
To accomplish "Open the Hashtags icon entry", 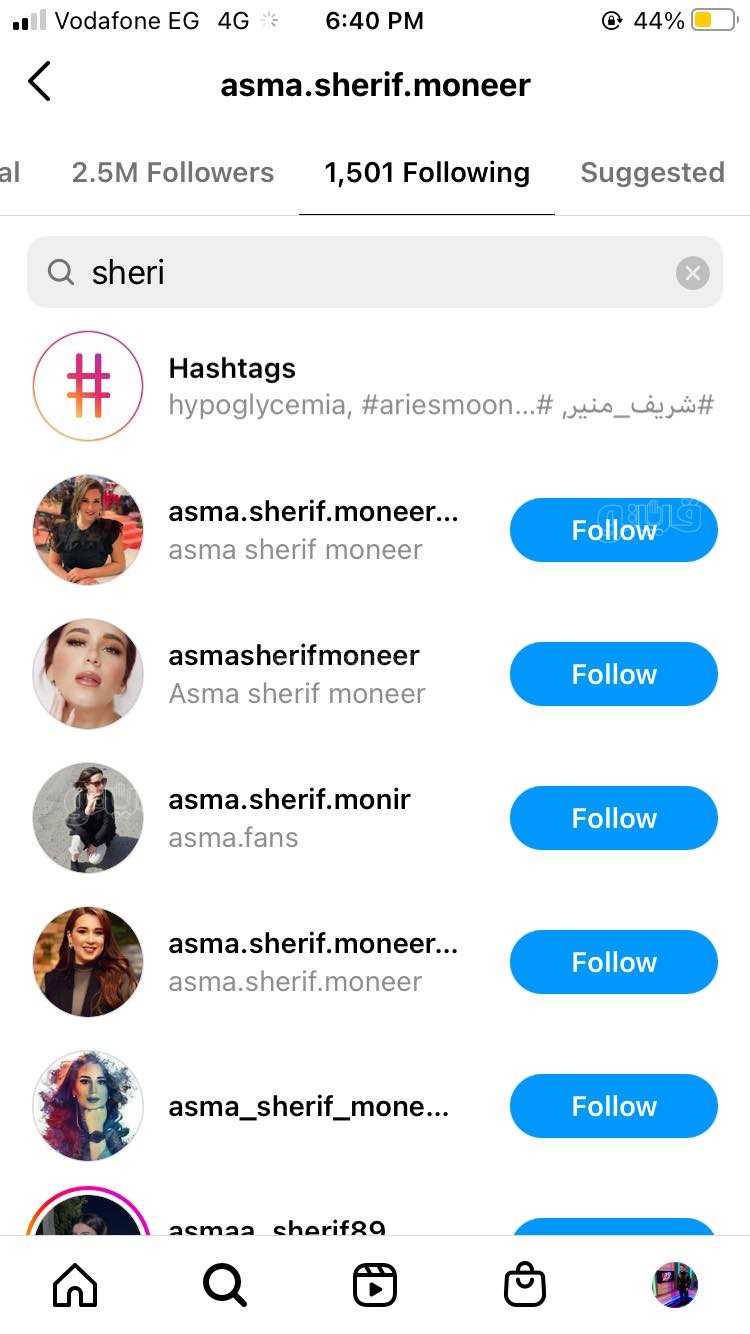I will (x=88, y=387).
